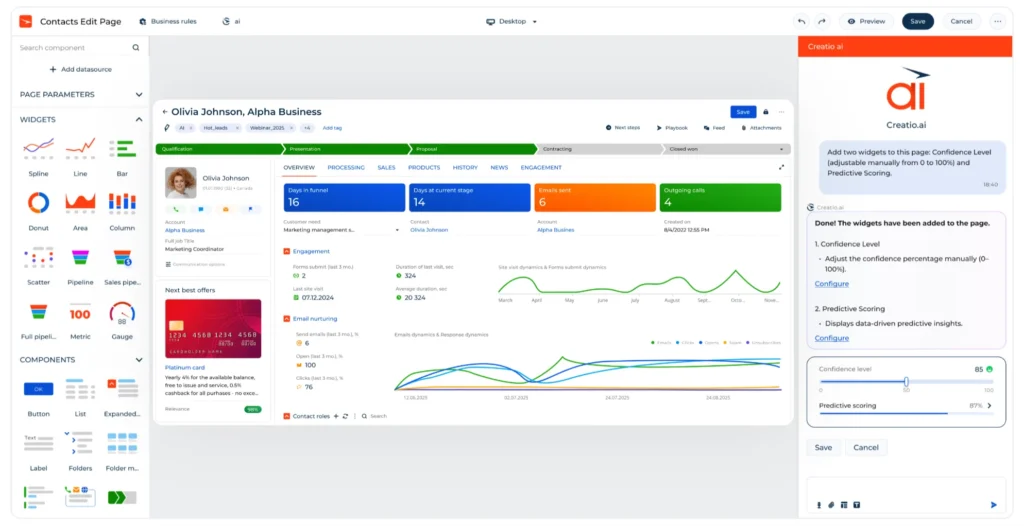Toggle the Components section chevron
The width and height of the screenshot is (1024, 526).
[138, 360]
